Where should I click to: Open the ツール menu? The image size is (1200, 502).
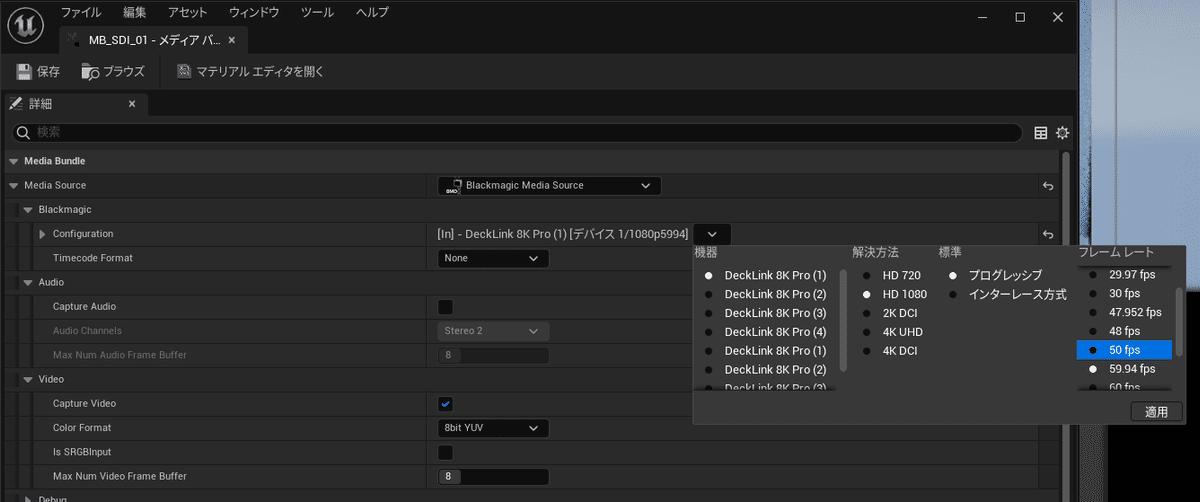(318, 13)
